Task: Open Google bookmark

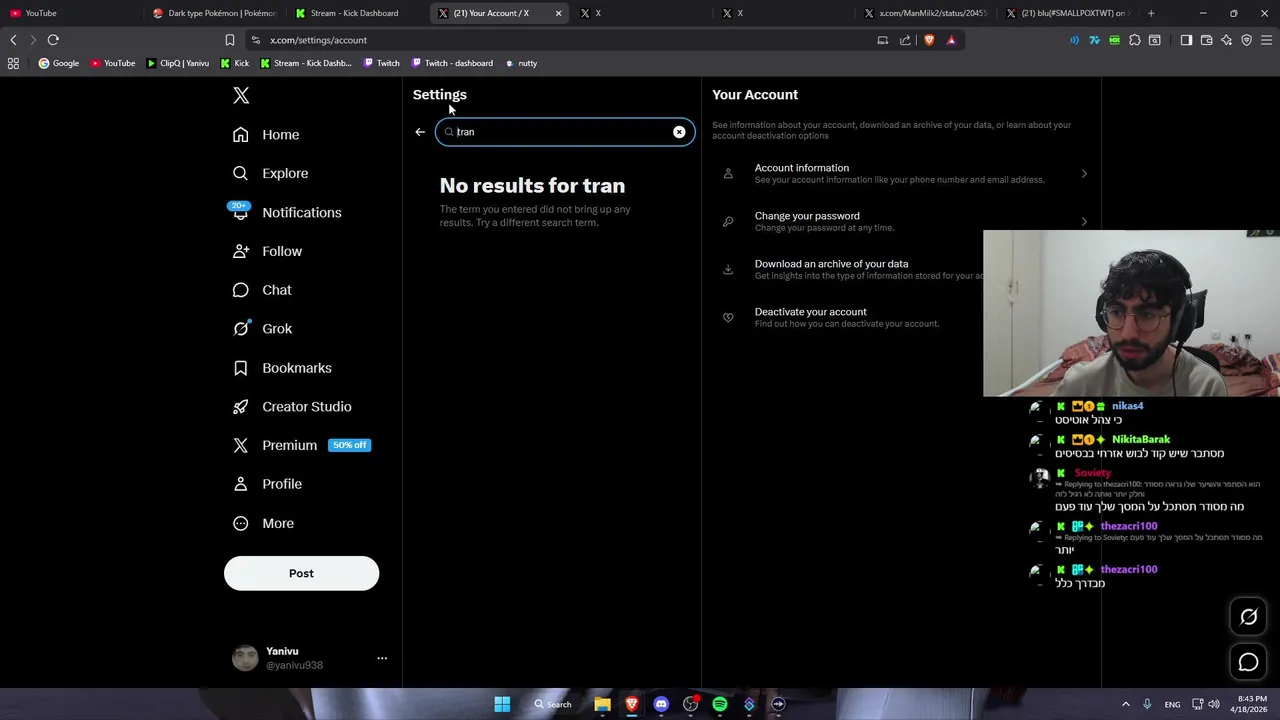Action: [x=58, y=63]
